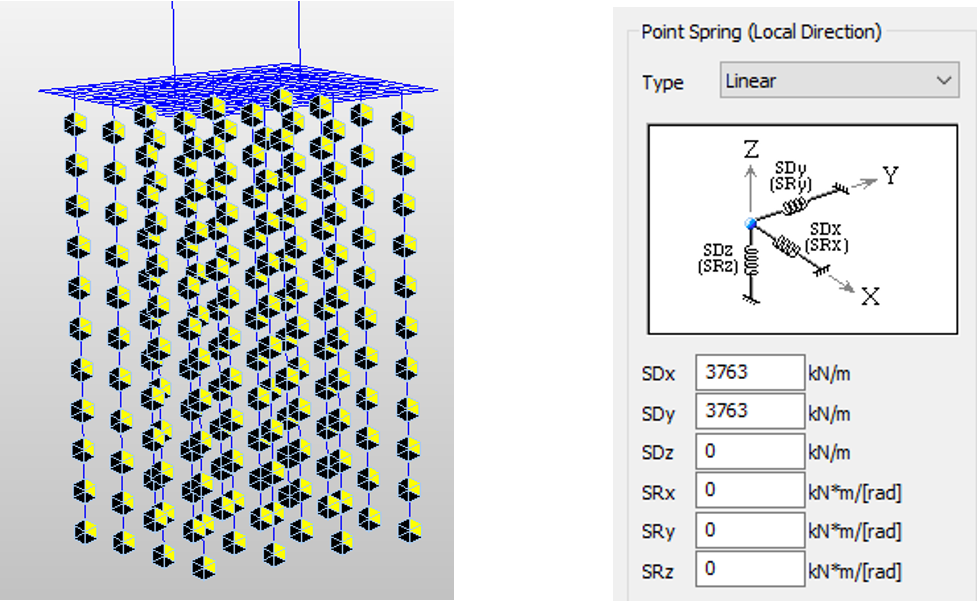Click the 'Type' label
The width and height of the screenshot is (977, 601).
click(662, 82)
